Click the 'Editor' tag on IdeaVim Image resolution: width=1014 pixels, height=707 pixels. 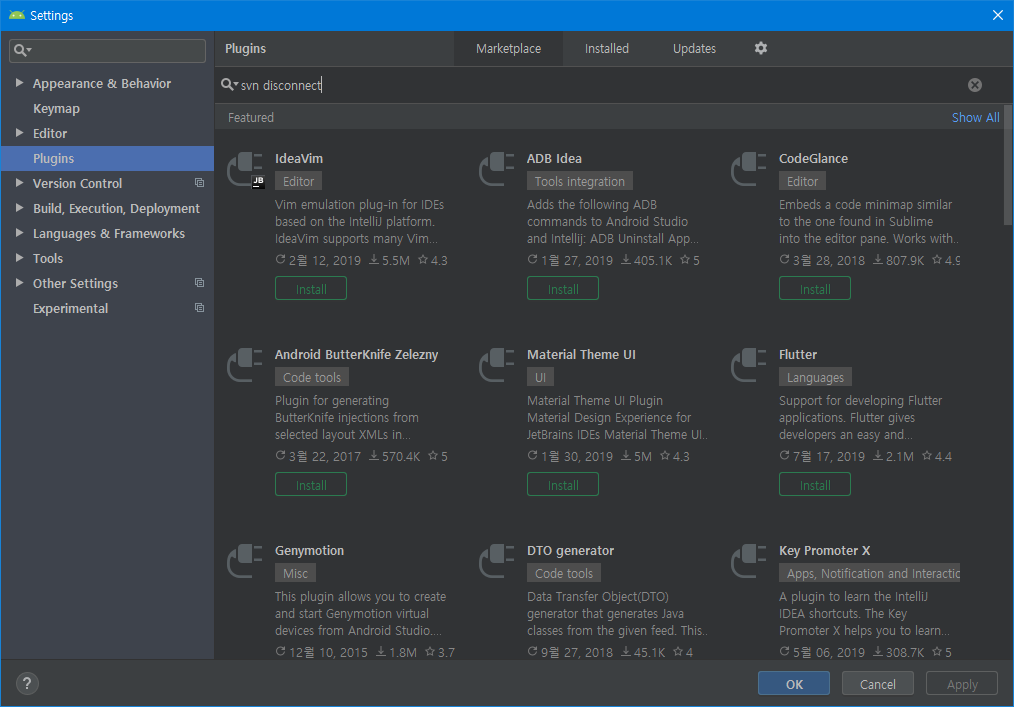coord(298,181)
